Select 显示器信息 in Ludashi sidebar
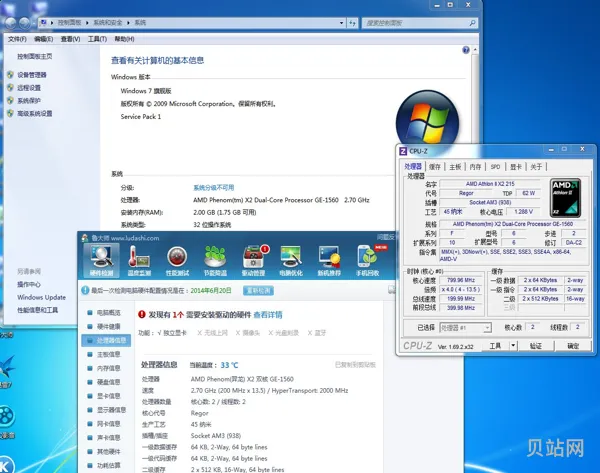The image size is (600, 473). (x=107, y=410)
